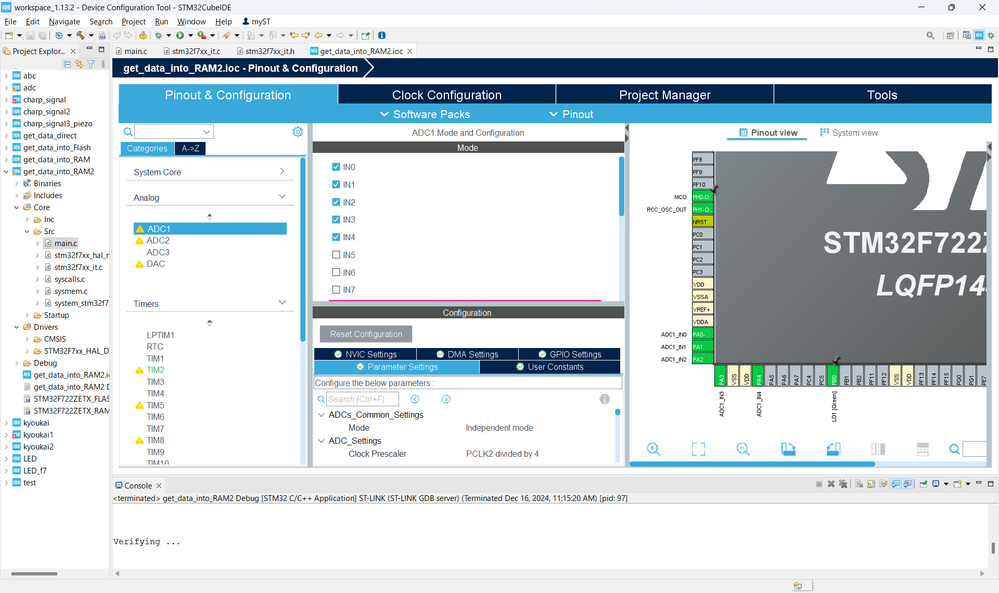Switch to the Tools tab

pyautogui.click(x=882, y=95)
